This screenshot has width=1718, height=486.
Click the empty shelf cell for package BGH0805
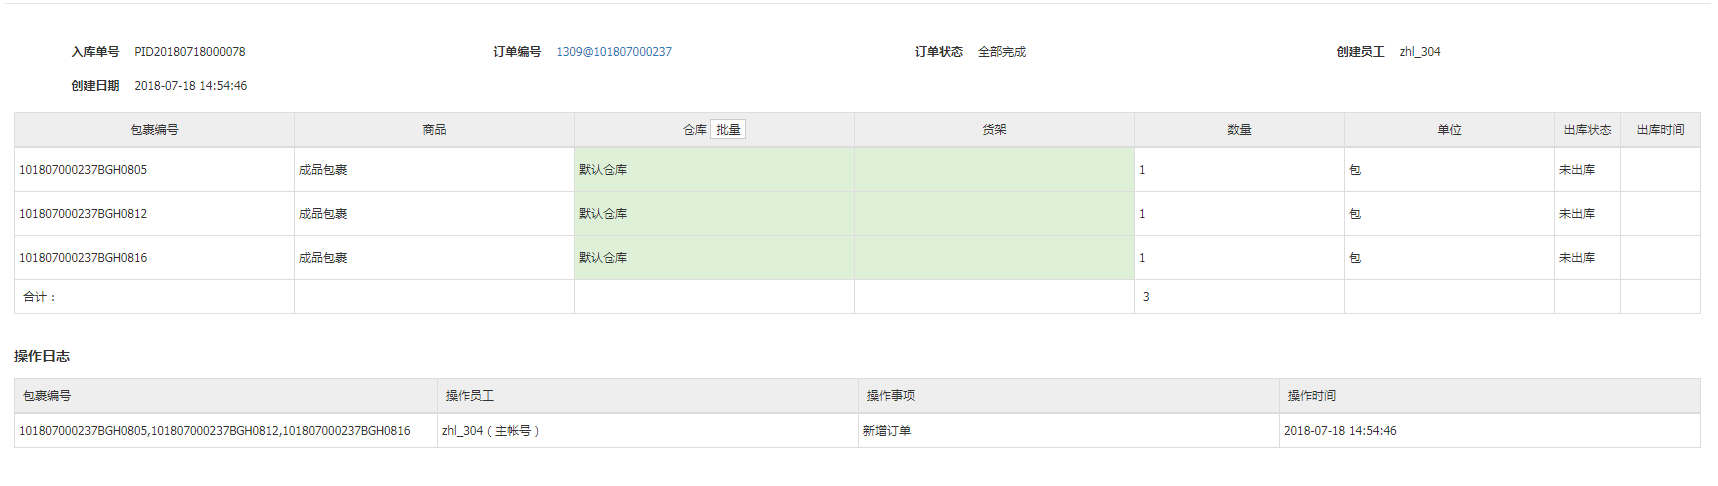point(994,170)
